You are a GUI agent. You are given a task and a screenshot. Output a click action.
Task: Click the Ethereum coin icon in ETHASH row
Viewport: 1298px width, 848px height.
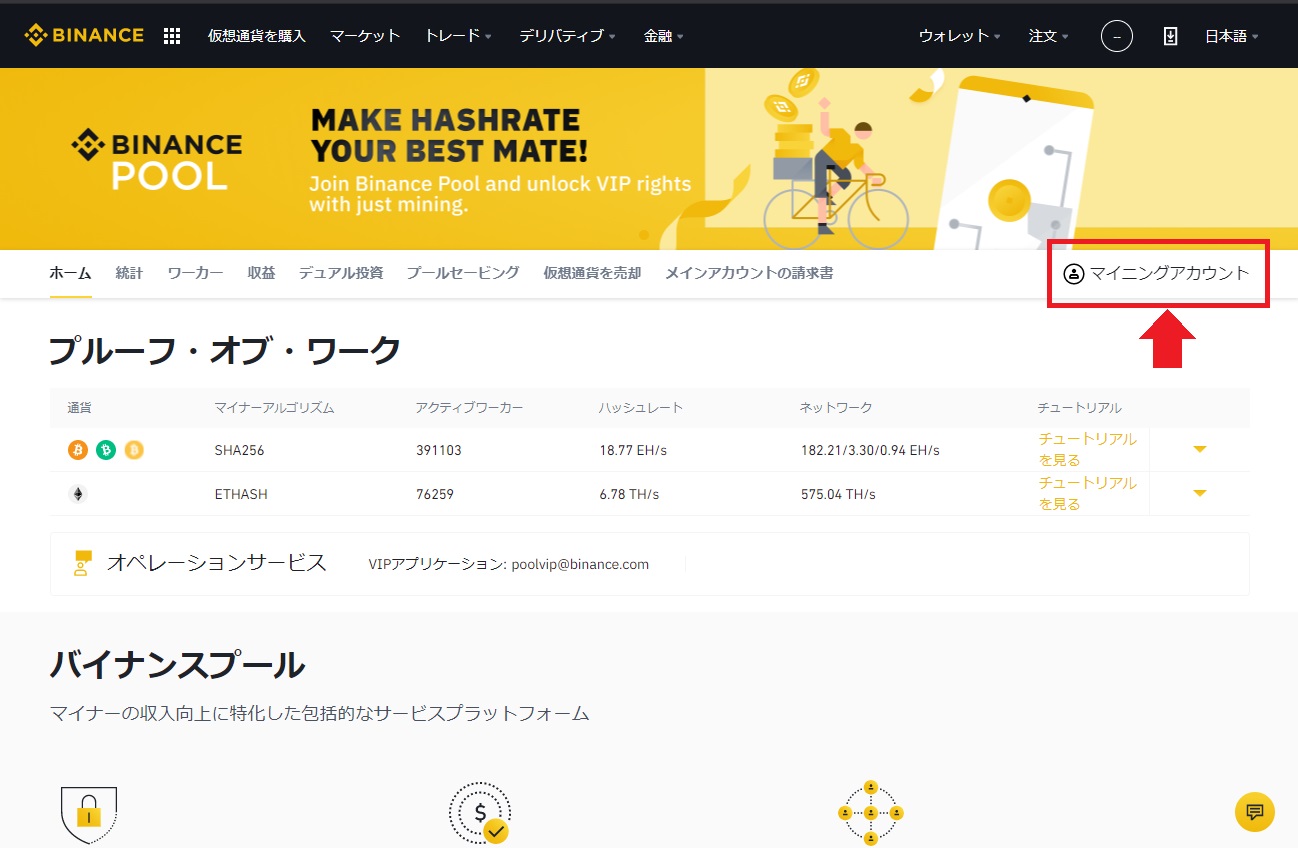[x=78, y=494]
